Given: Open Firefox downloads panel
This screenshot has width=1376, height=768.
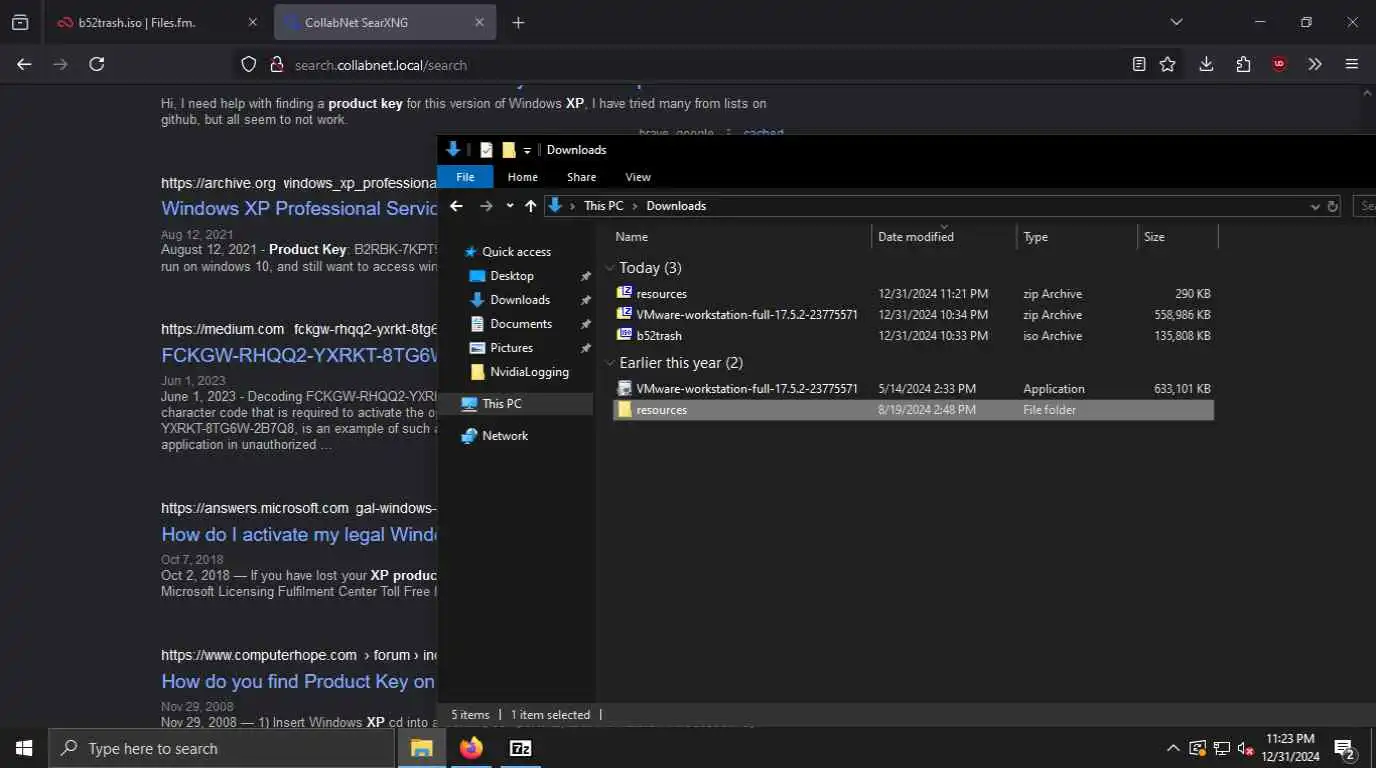Looking at the screenshot, I should click(x=1206, y=64).
